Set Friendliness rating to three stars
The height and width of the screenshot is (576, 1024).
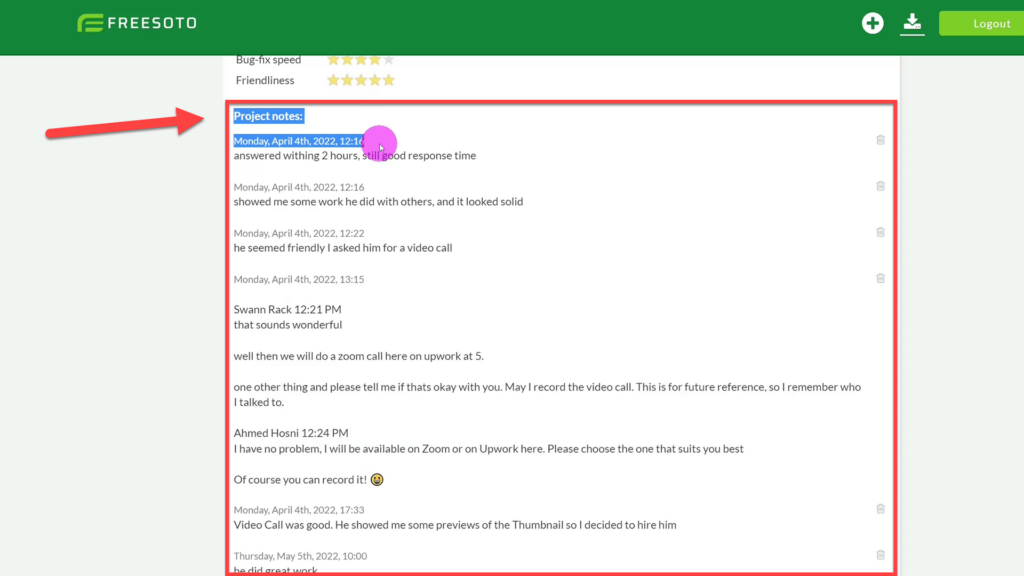[x=361, y=80]
